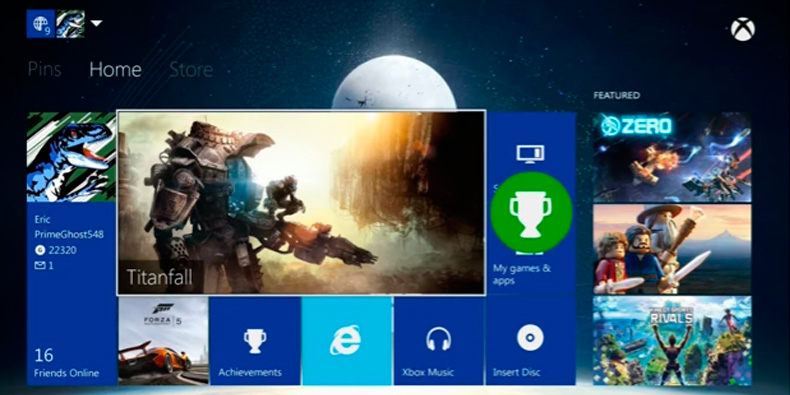This screenshot has height=395, width=790.
Task: Click the gamerscore value 22320
Action: [62, 250]
